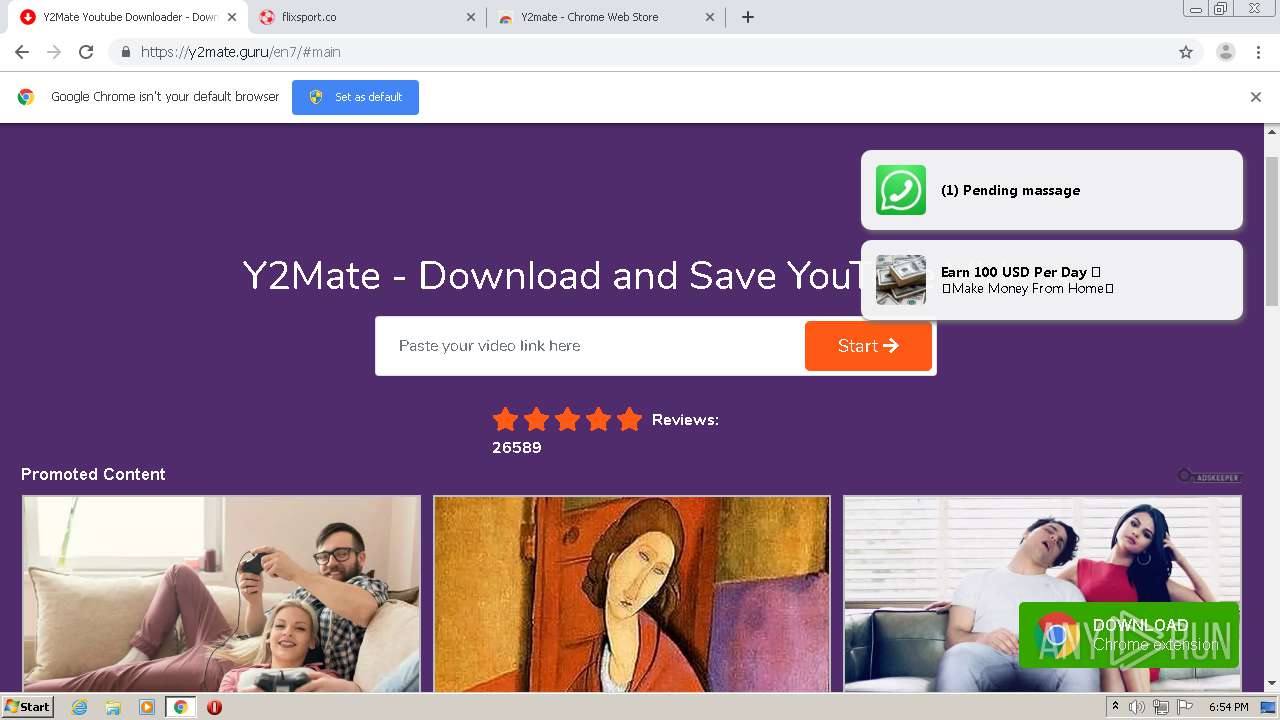Click the Opera icon in the taskbar
Image resolution: width=1280 pixels, height=720 pixels.
[214, 707]
